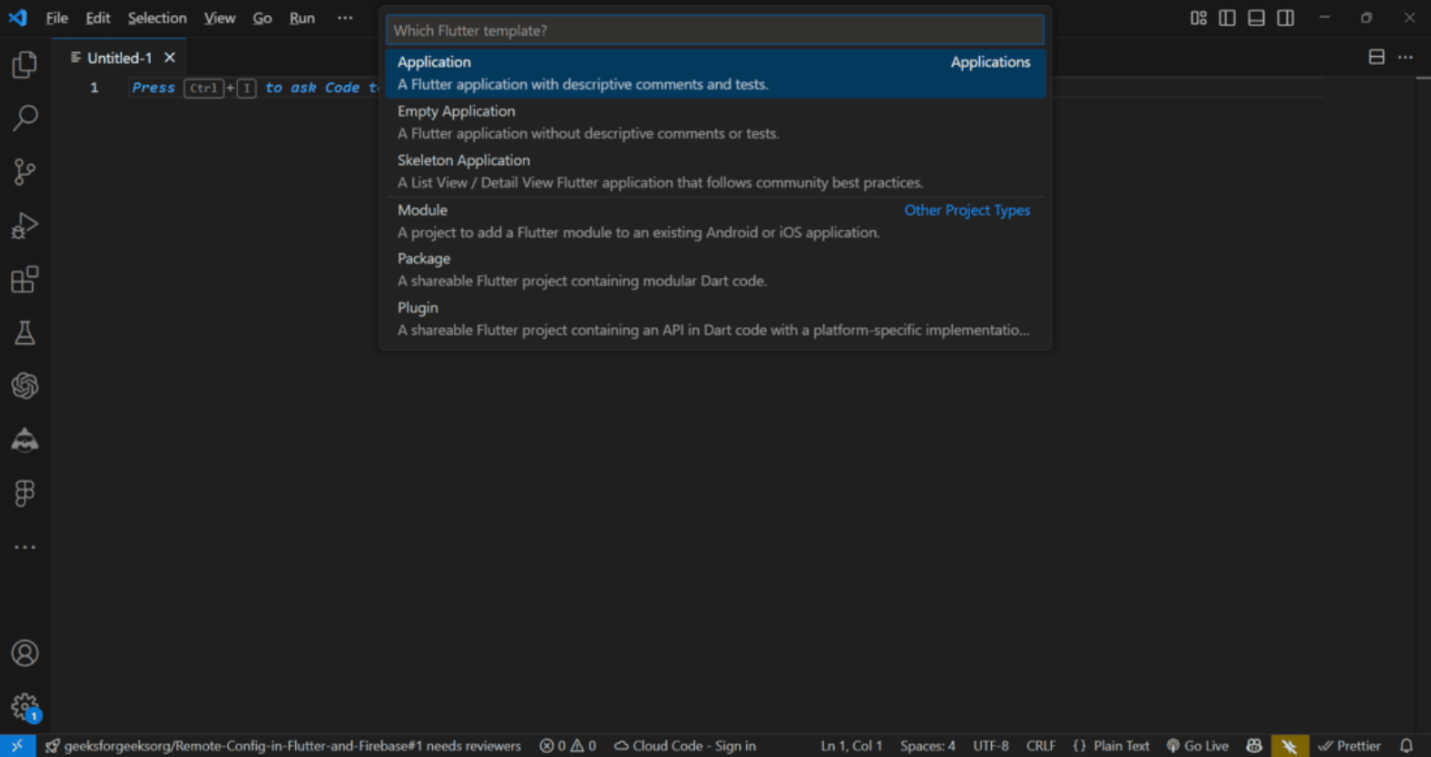The height and width of the screenshot is (757, 1431).
Task: Open the Search view icon
Action: coord(25,118)
